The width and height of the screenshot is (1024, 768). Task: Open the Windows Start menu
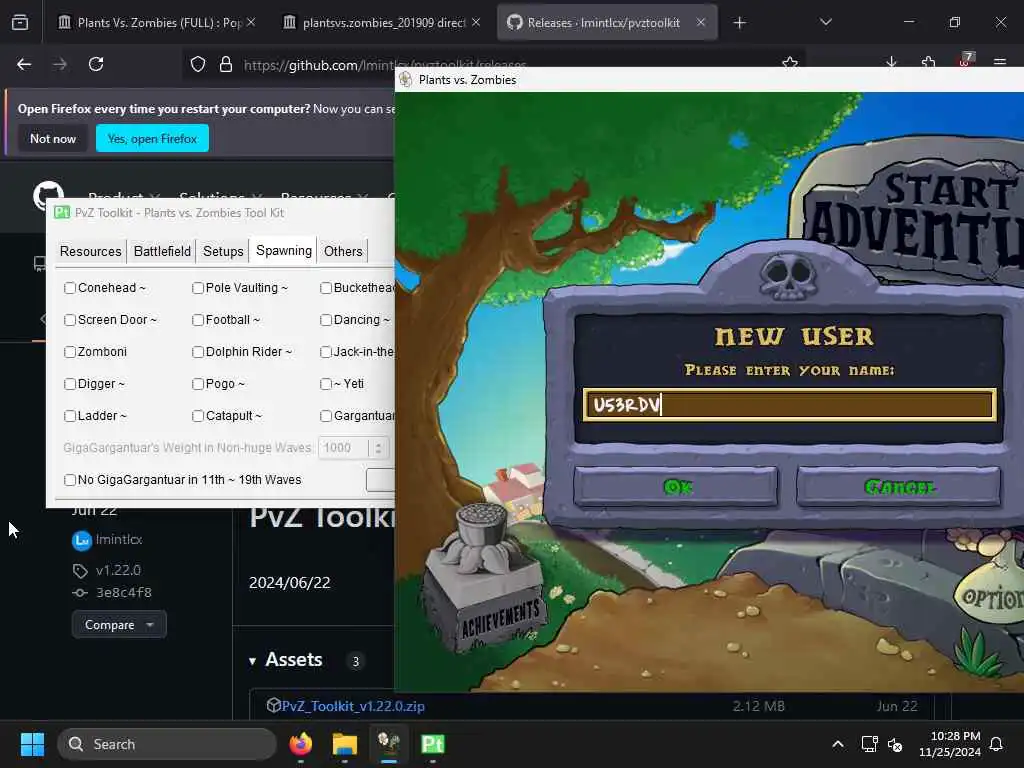point(32,744)
